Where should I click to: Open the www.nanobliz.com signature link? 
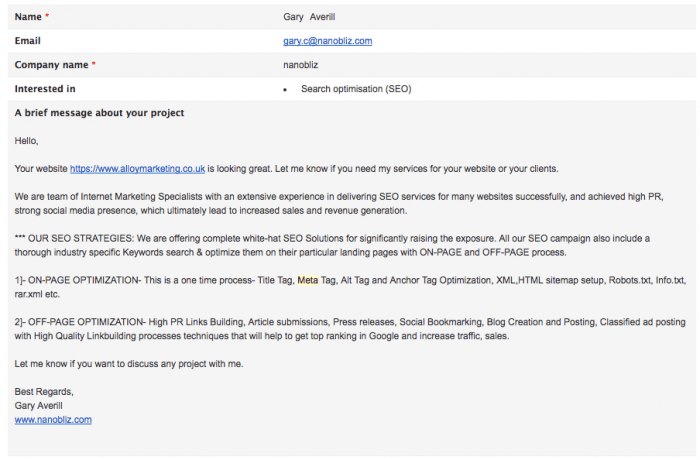coord(53,420)
